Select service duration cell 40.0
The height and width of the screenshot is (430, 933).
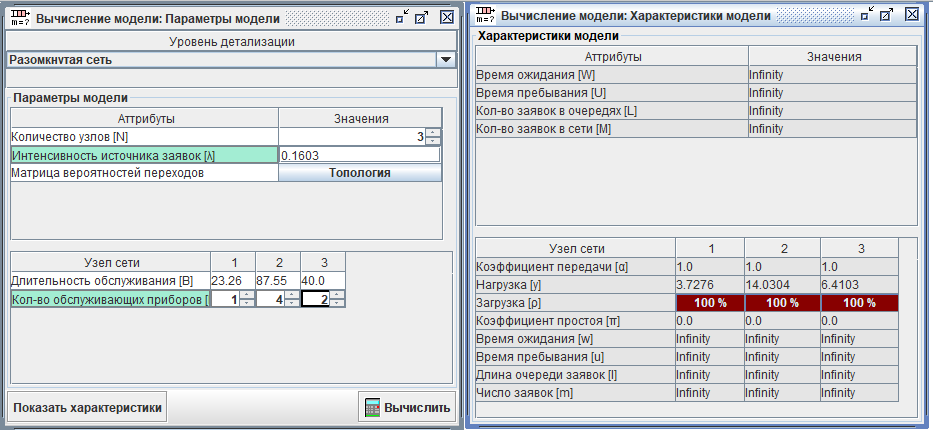[323, 281]
